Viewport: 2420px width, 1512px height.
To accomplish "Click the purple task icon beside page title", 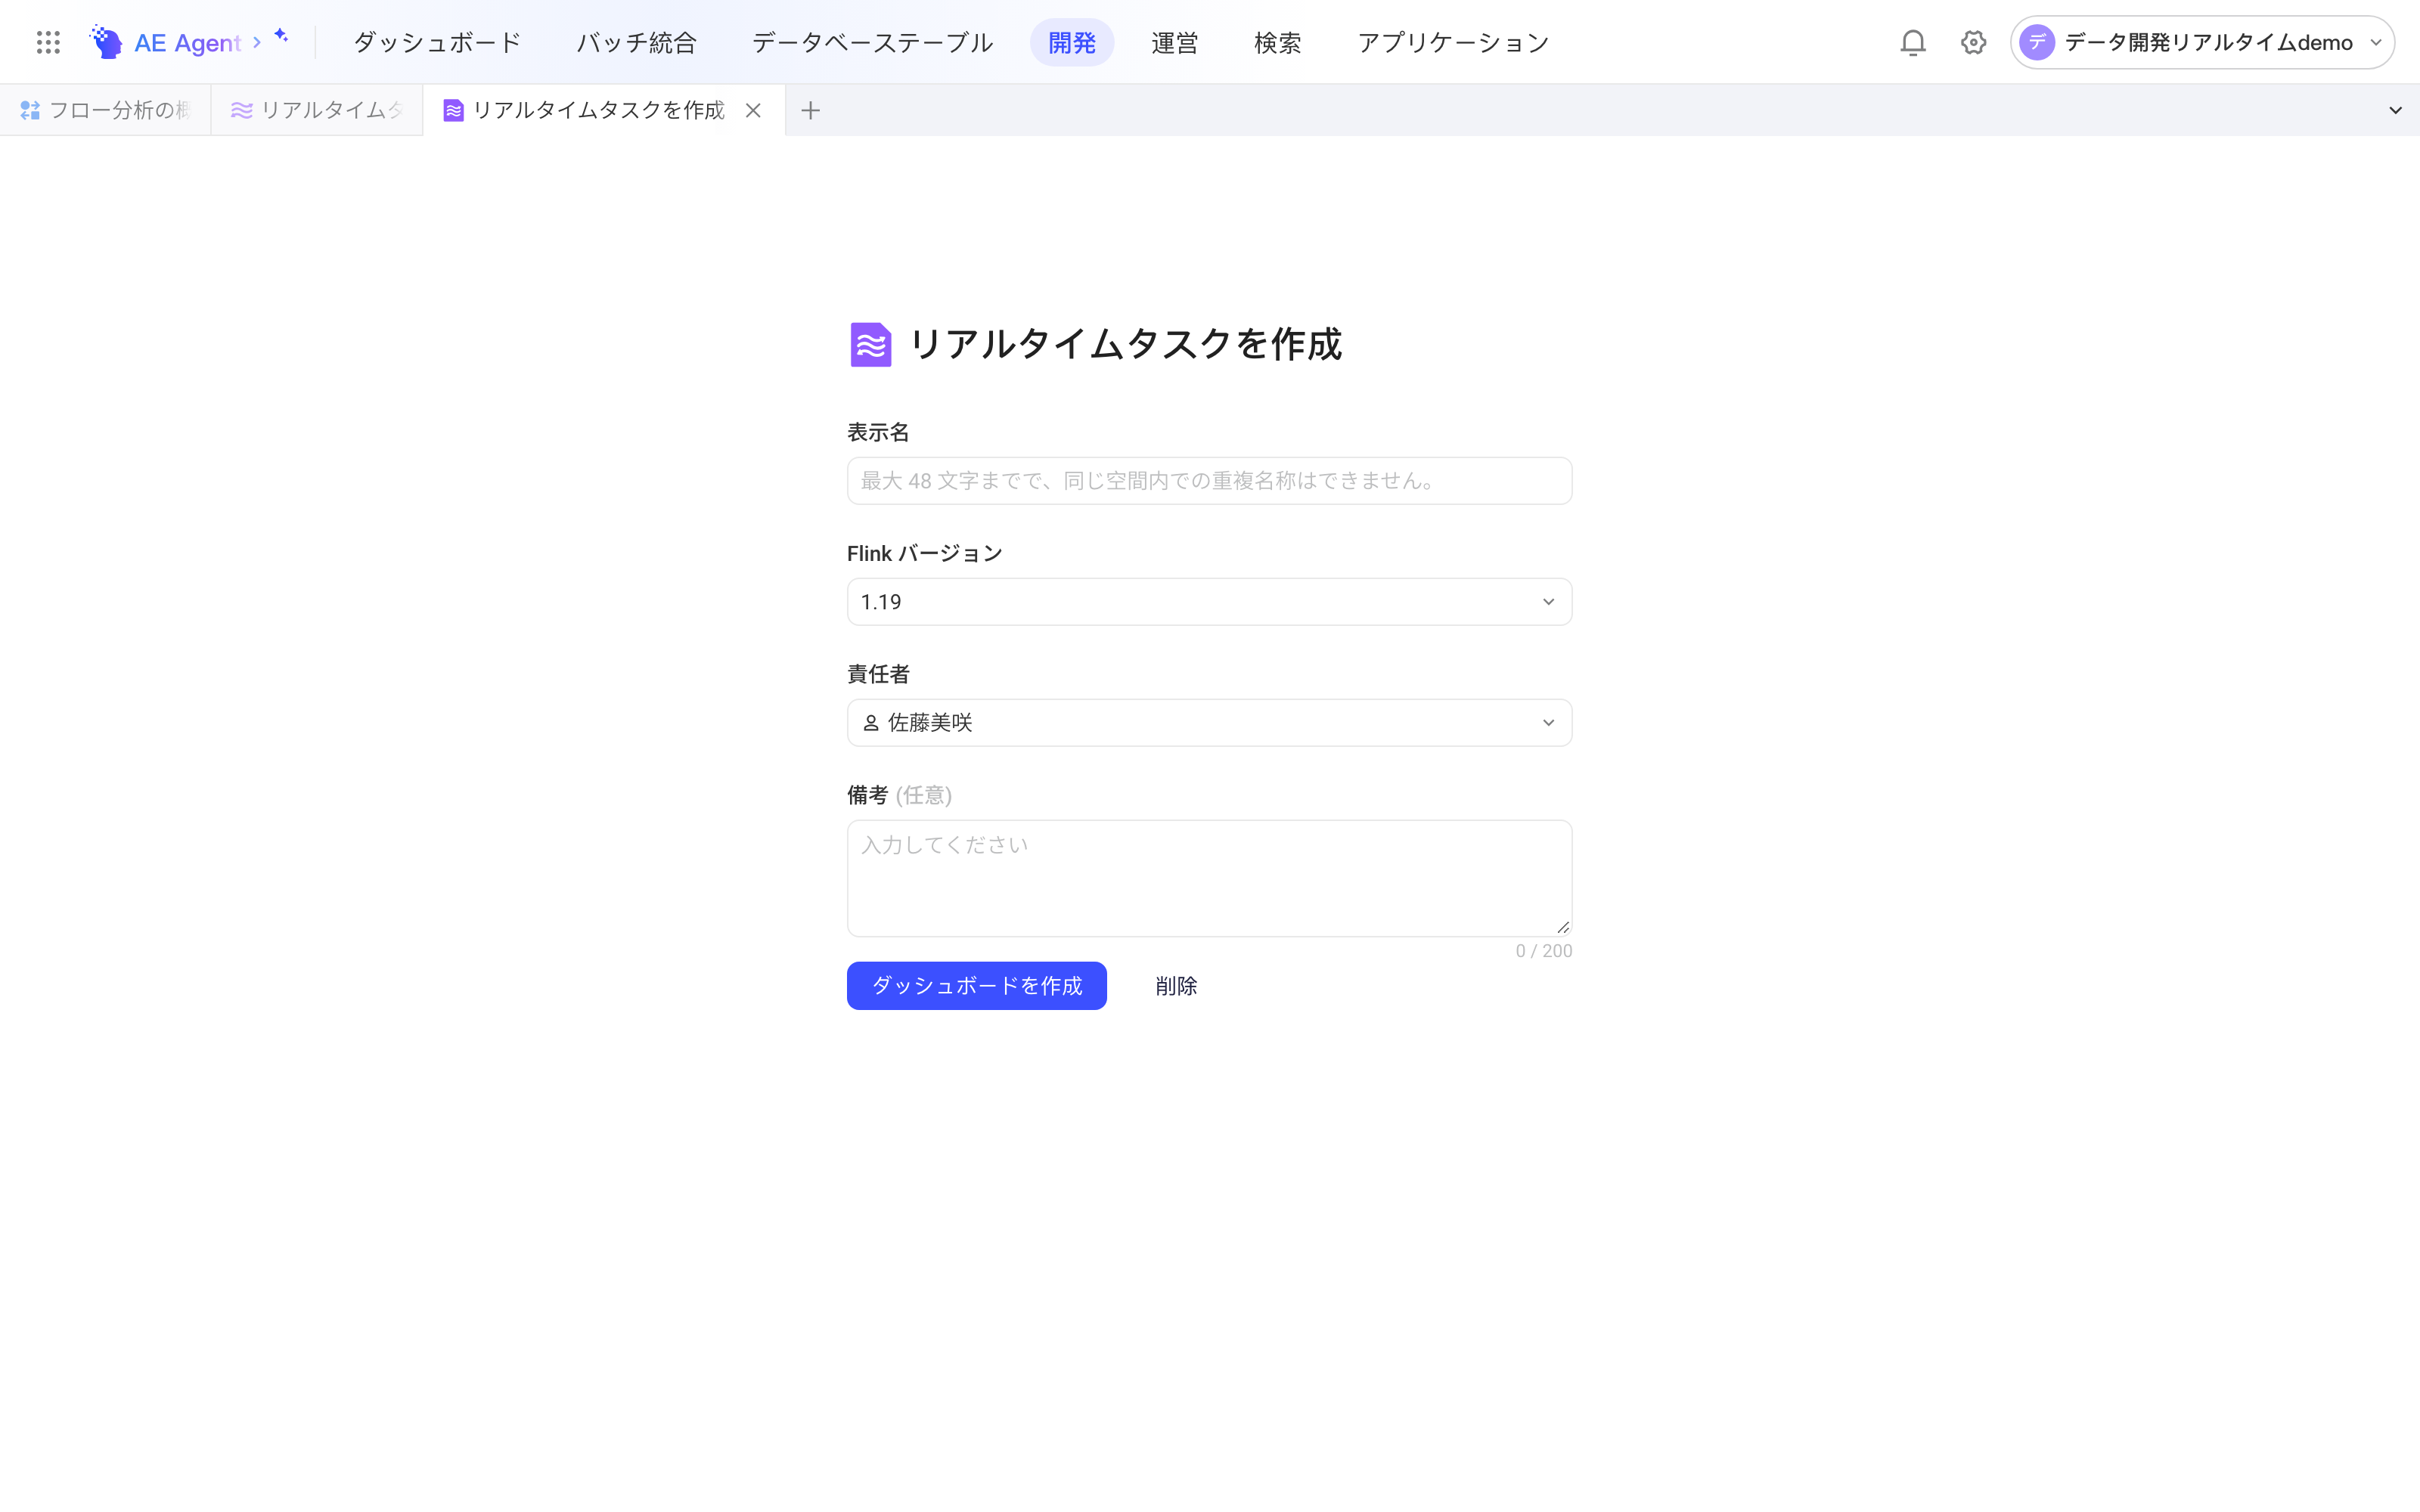I will (x=870, y=344).
